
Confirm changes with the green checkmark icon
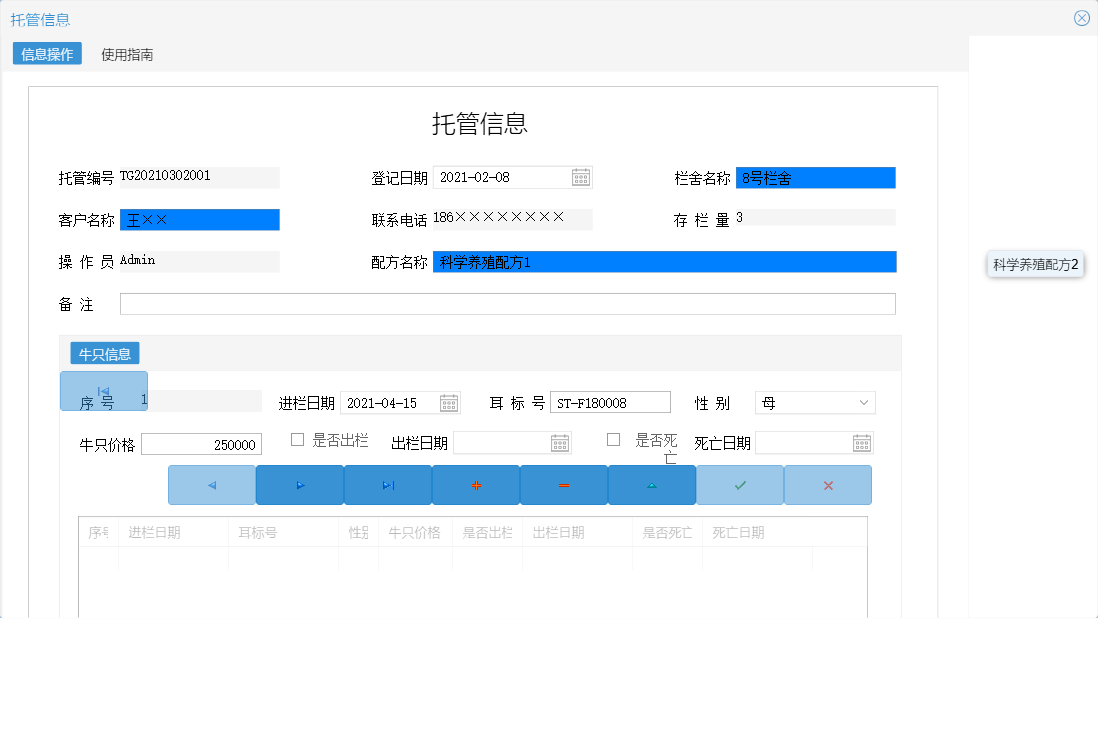click(739, 485)
